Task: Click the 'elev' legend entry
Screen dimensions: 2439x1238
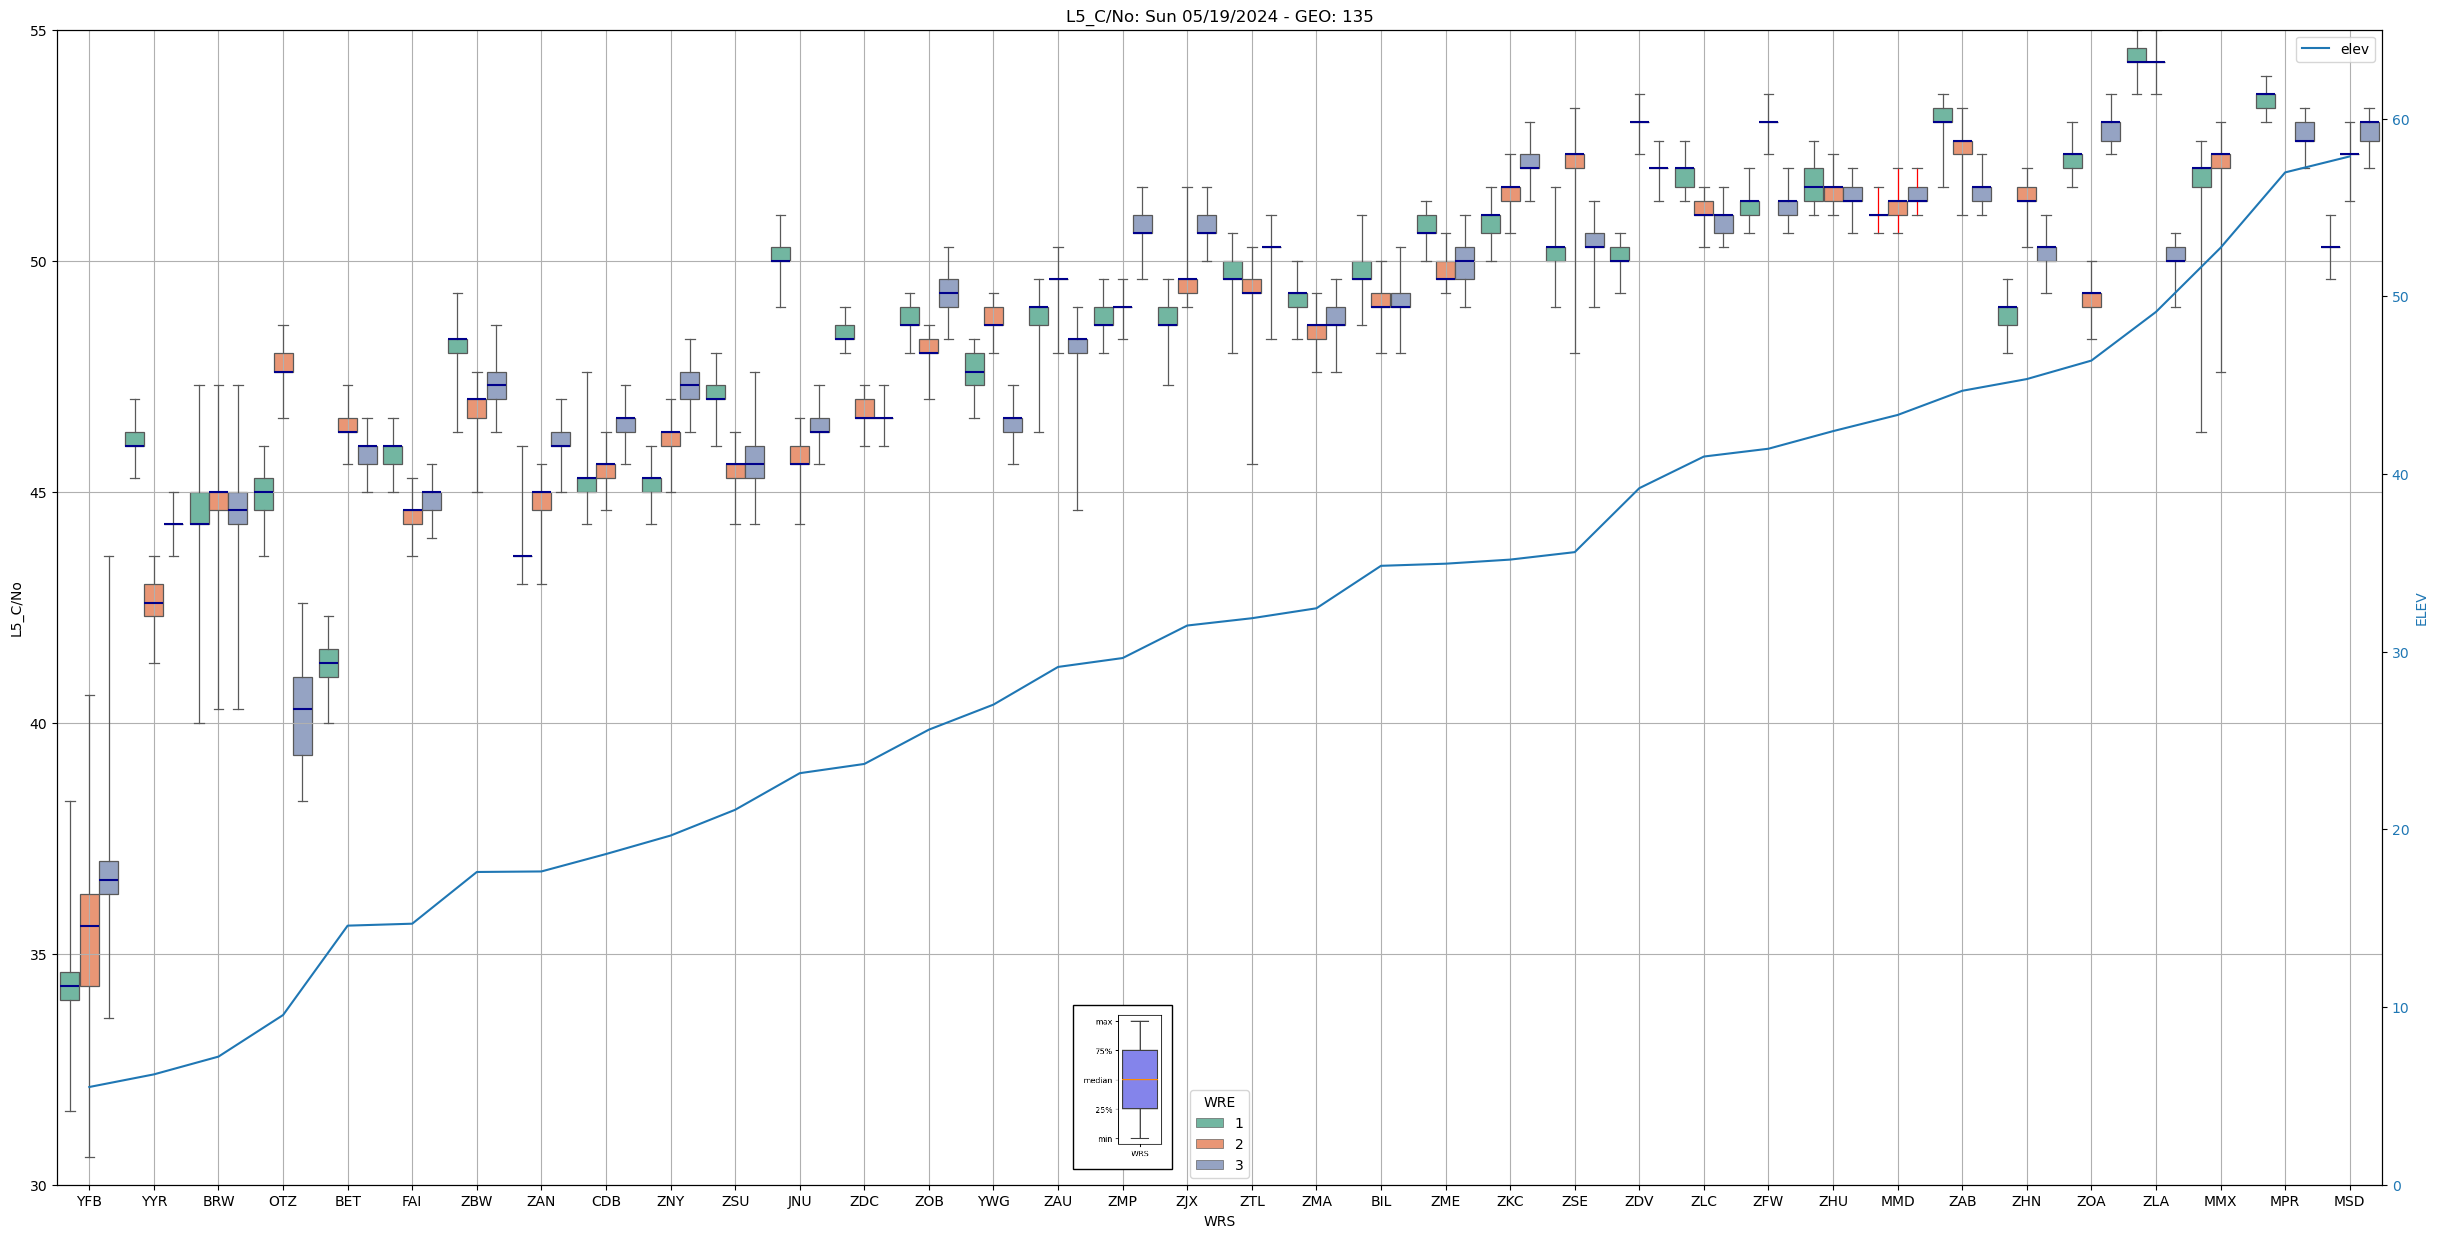Action: pyautogui.click(x=2336, y=49)
